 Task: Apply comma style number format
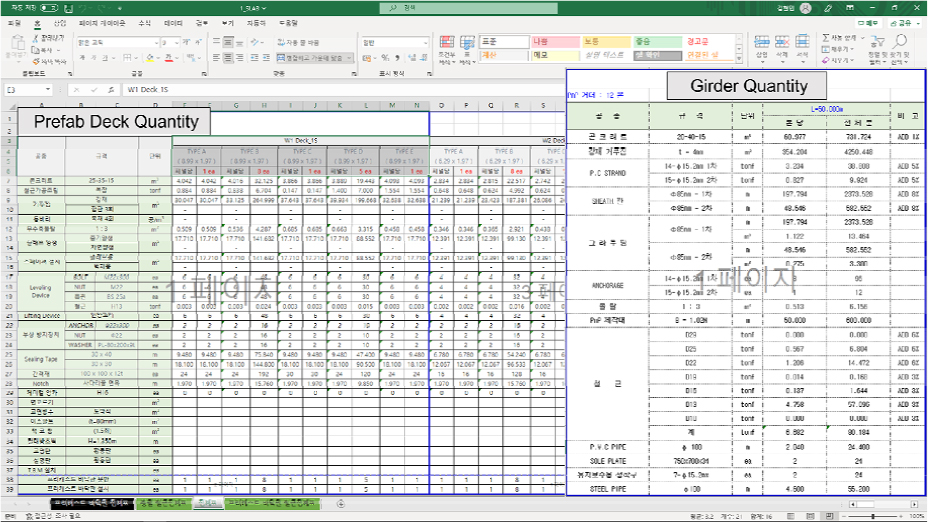click(x=397, y=57)
